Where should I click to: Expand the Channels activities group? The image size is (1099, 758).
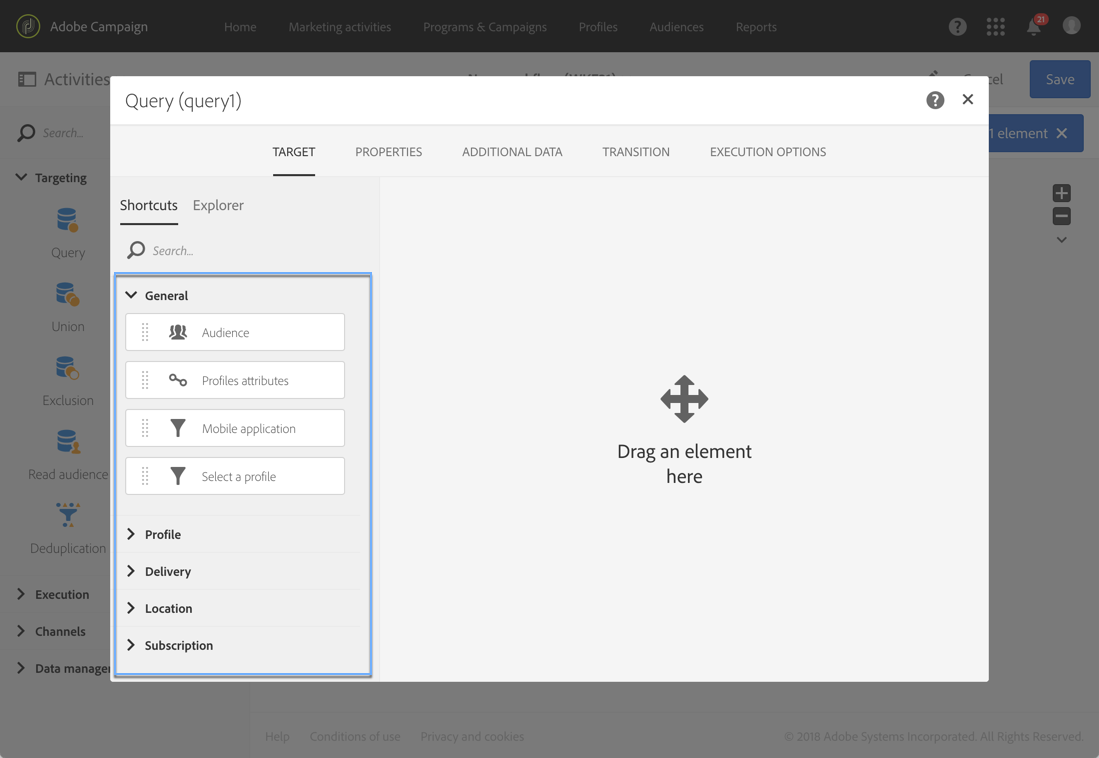point(21,631)
